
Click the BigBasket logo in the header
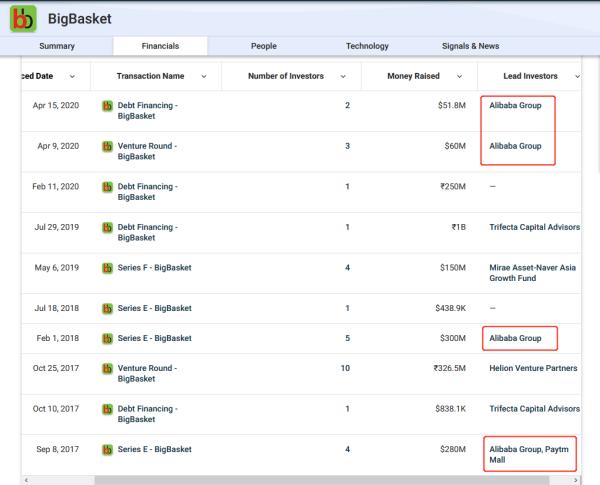[24, 19]
